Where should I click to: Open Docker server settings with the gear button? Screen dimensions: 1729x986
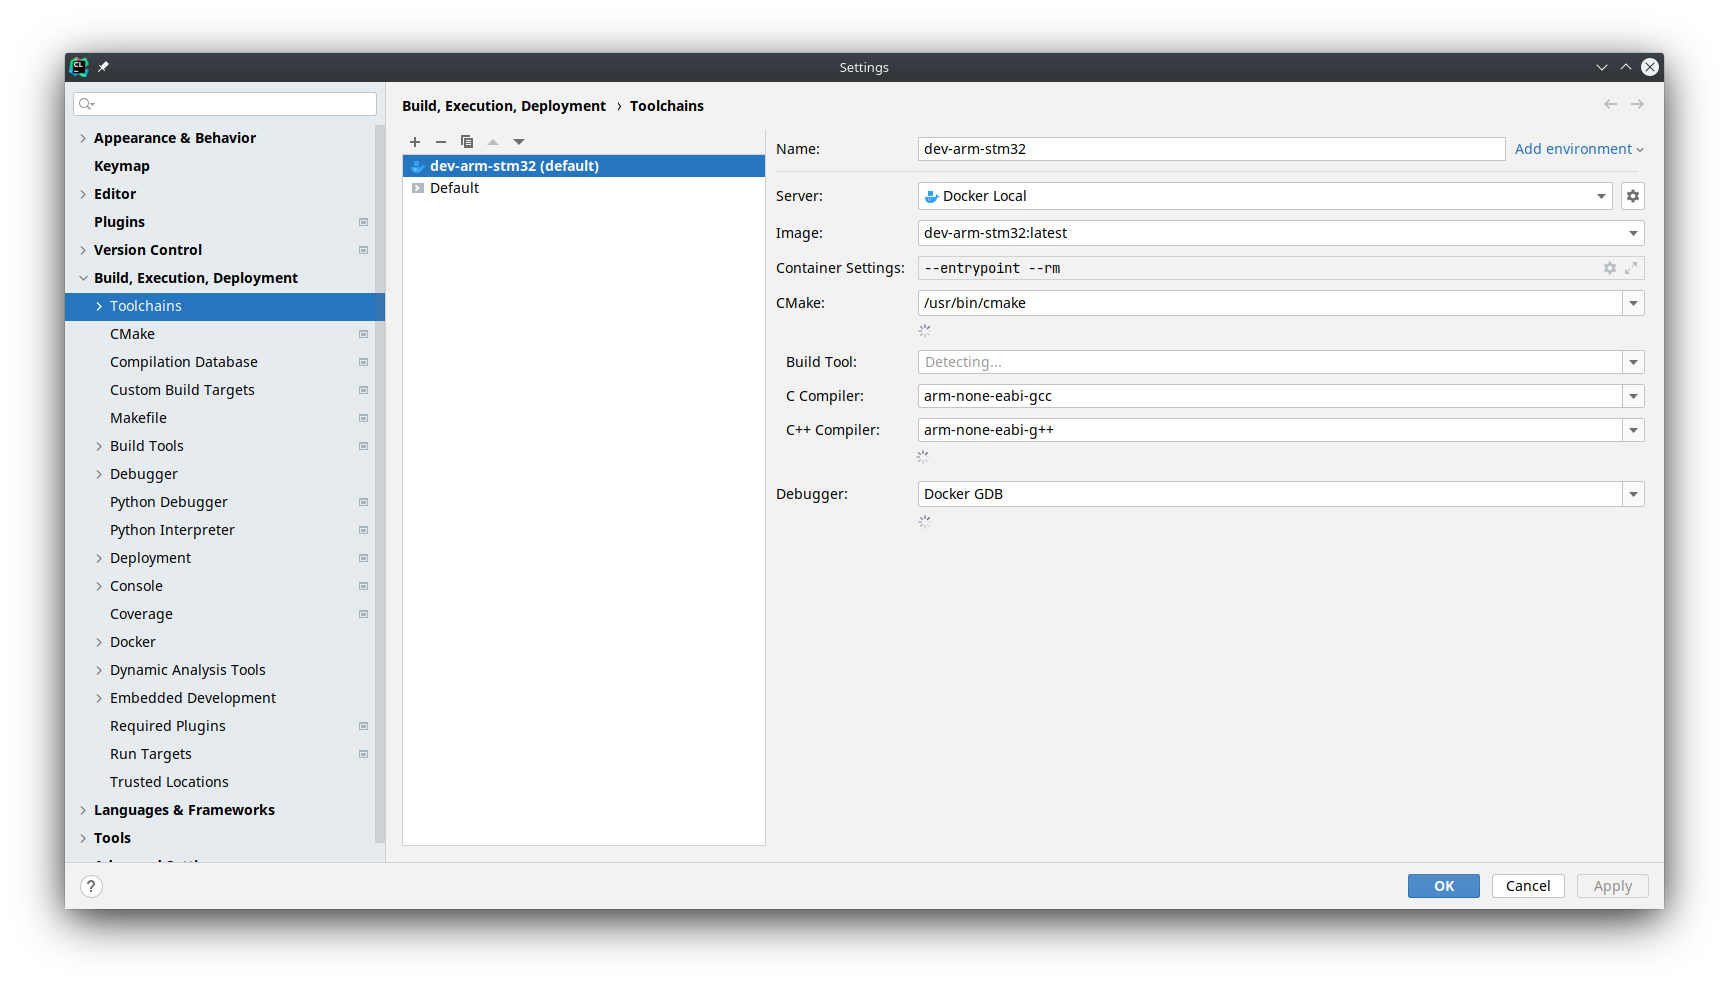[x=1633, y=196]
